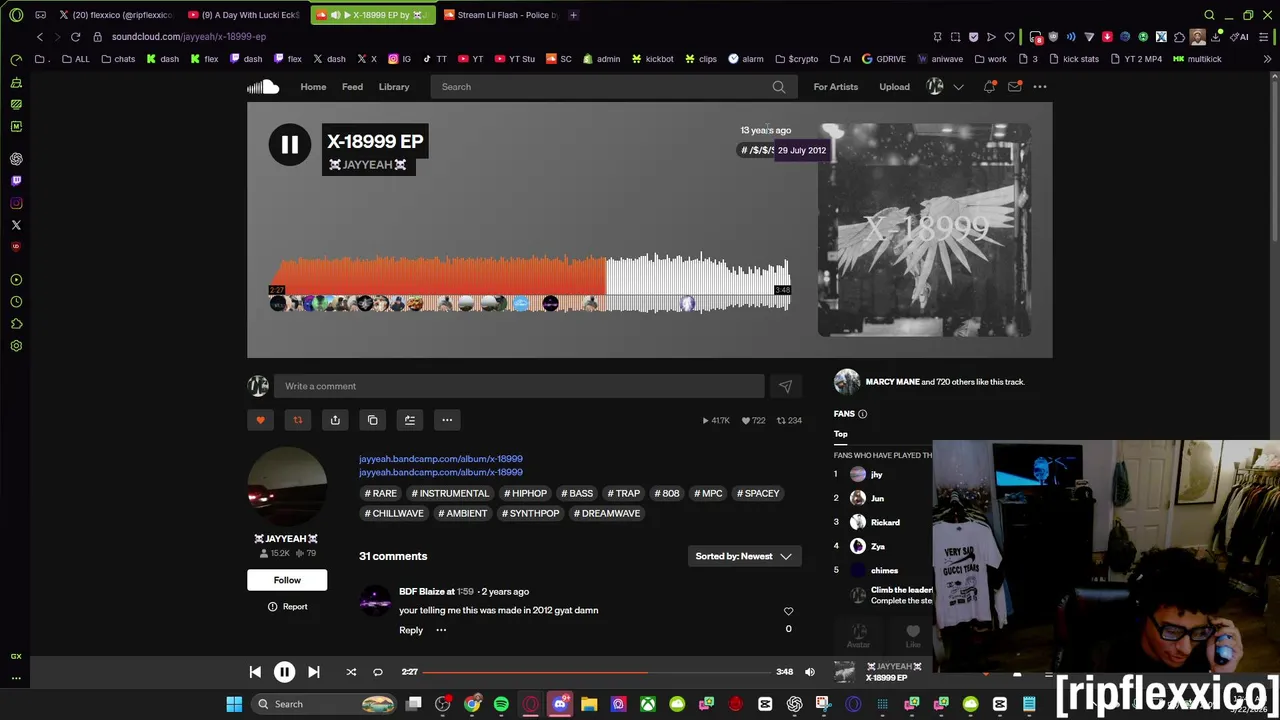Open Chrome from the taskbar
1280x720 pixels.
click(472, 704)
